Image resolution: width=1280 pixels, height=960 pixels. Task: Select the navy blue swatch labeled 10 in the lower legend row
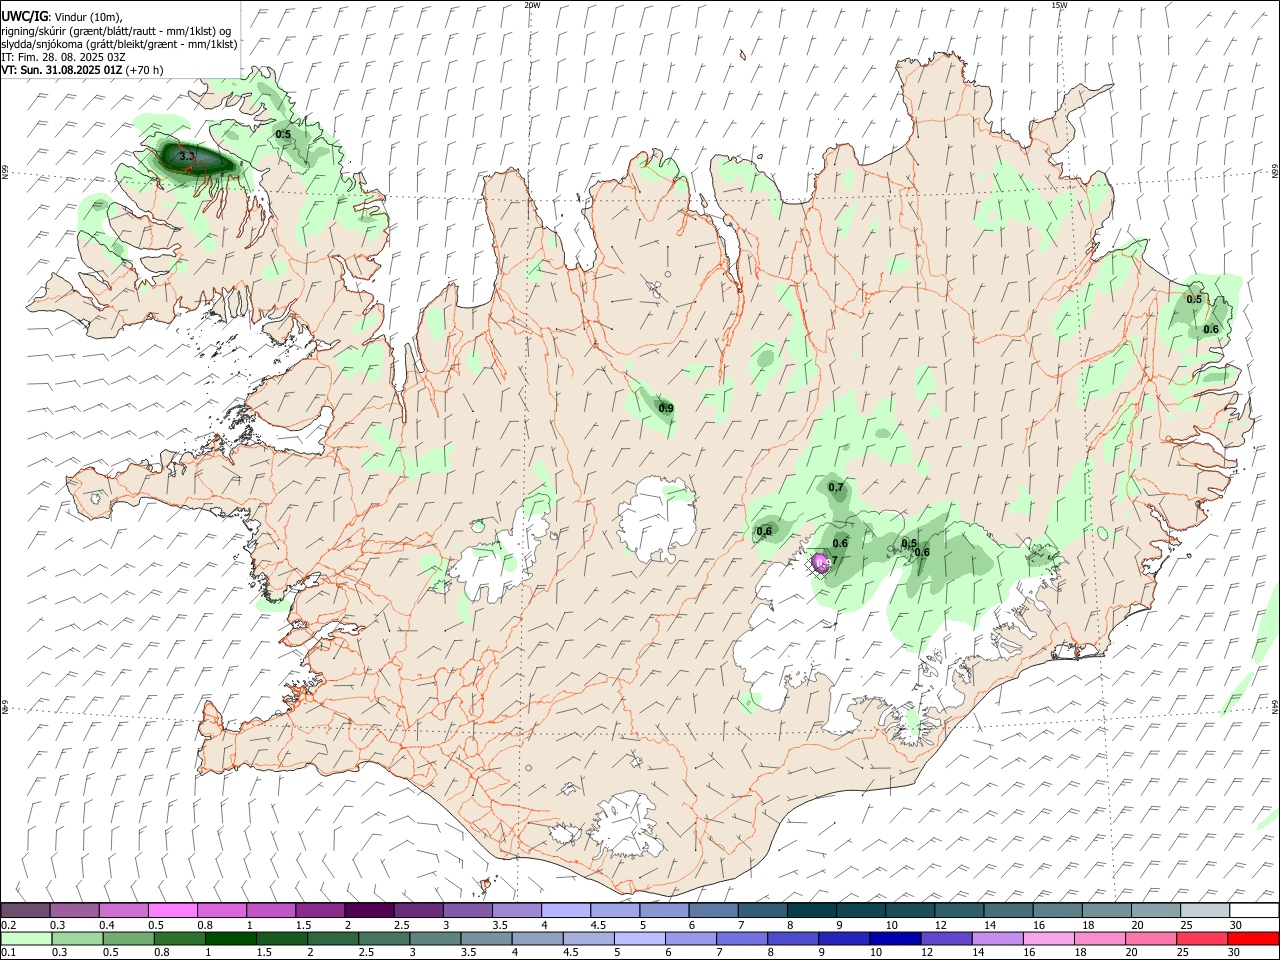[894, 938]
